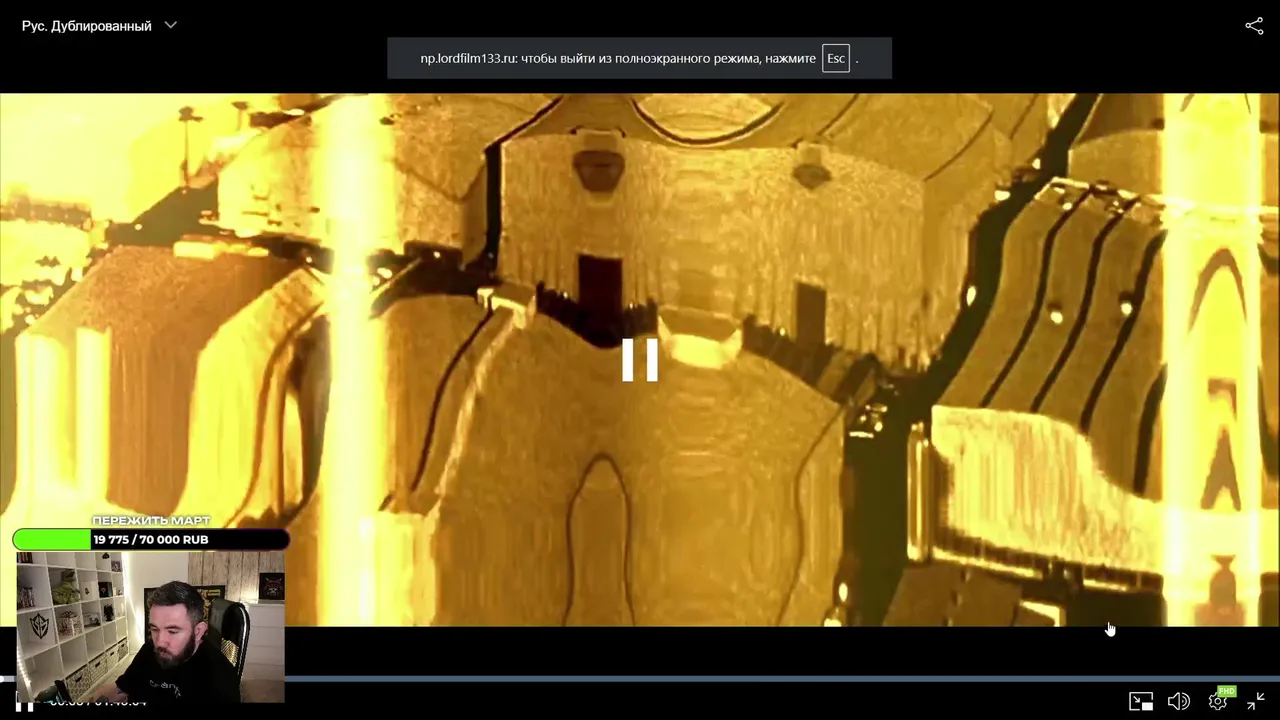Exit fullscreen using the collapse arrows icon
The width and height of the screenshot is (1280, 720).
pos(1256,702)
